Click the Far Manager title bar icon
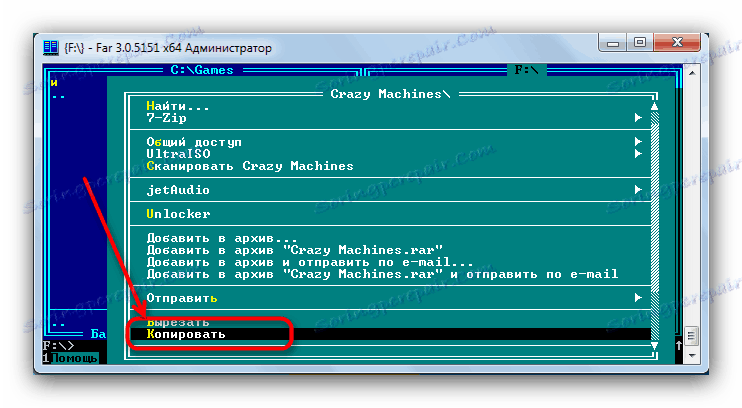Viewport: 742px width, 408px height. (x=50, y=48)
